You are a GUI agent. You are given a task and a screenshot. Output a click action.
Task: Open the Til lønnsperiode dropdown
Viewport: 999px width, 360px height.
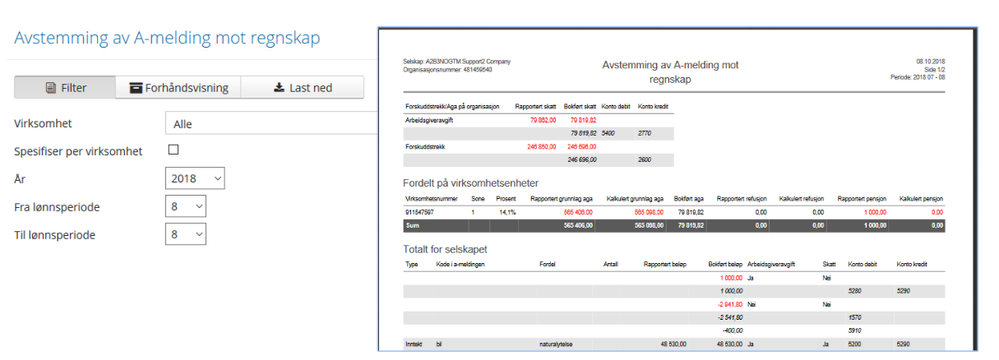185,234
